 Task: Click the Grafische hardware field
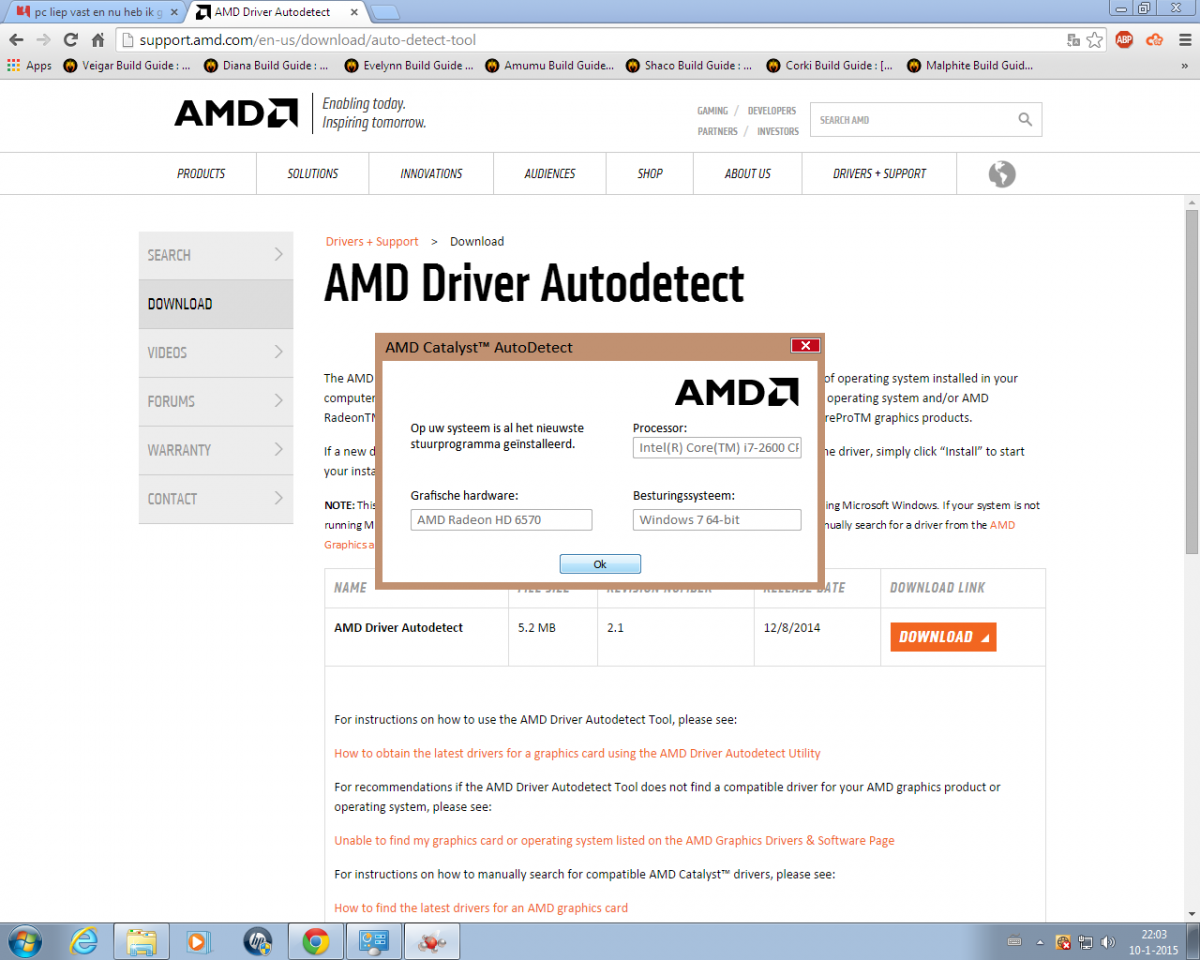[501, 520]
